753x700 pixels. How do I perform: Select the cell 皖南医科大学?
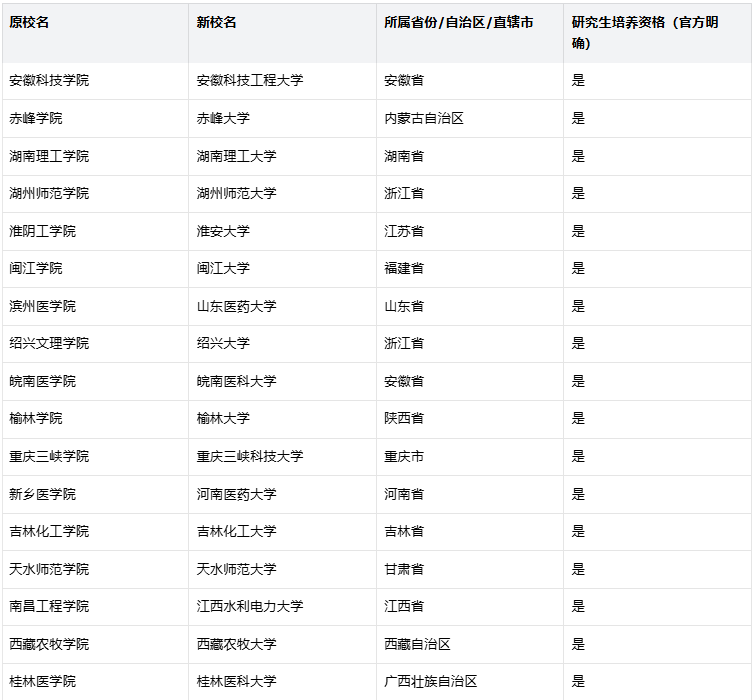pyautogui.click(x=282, y=382)
